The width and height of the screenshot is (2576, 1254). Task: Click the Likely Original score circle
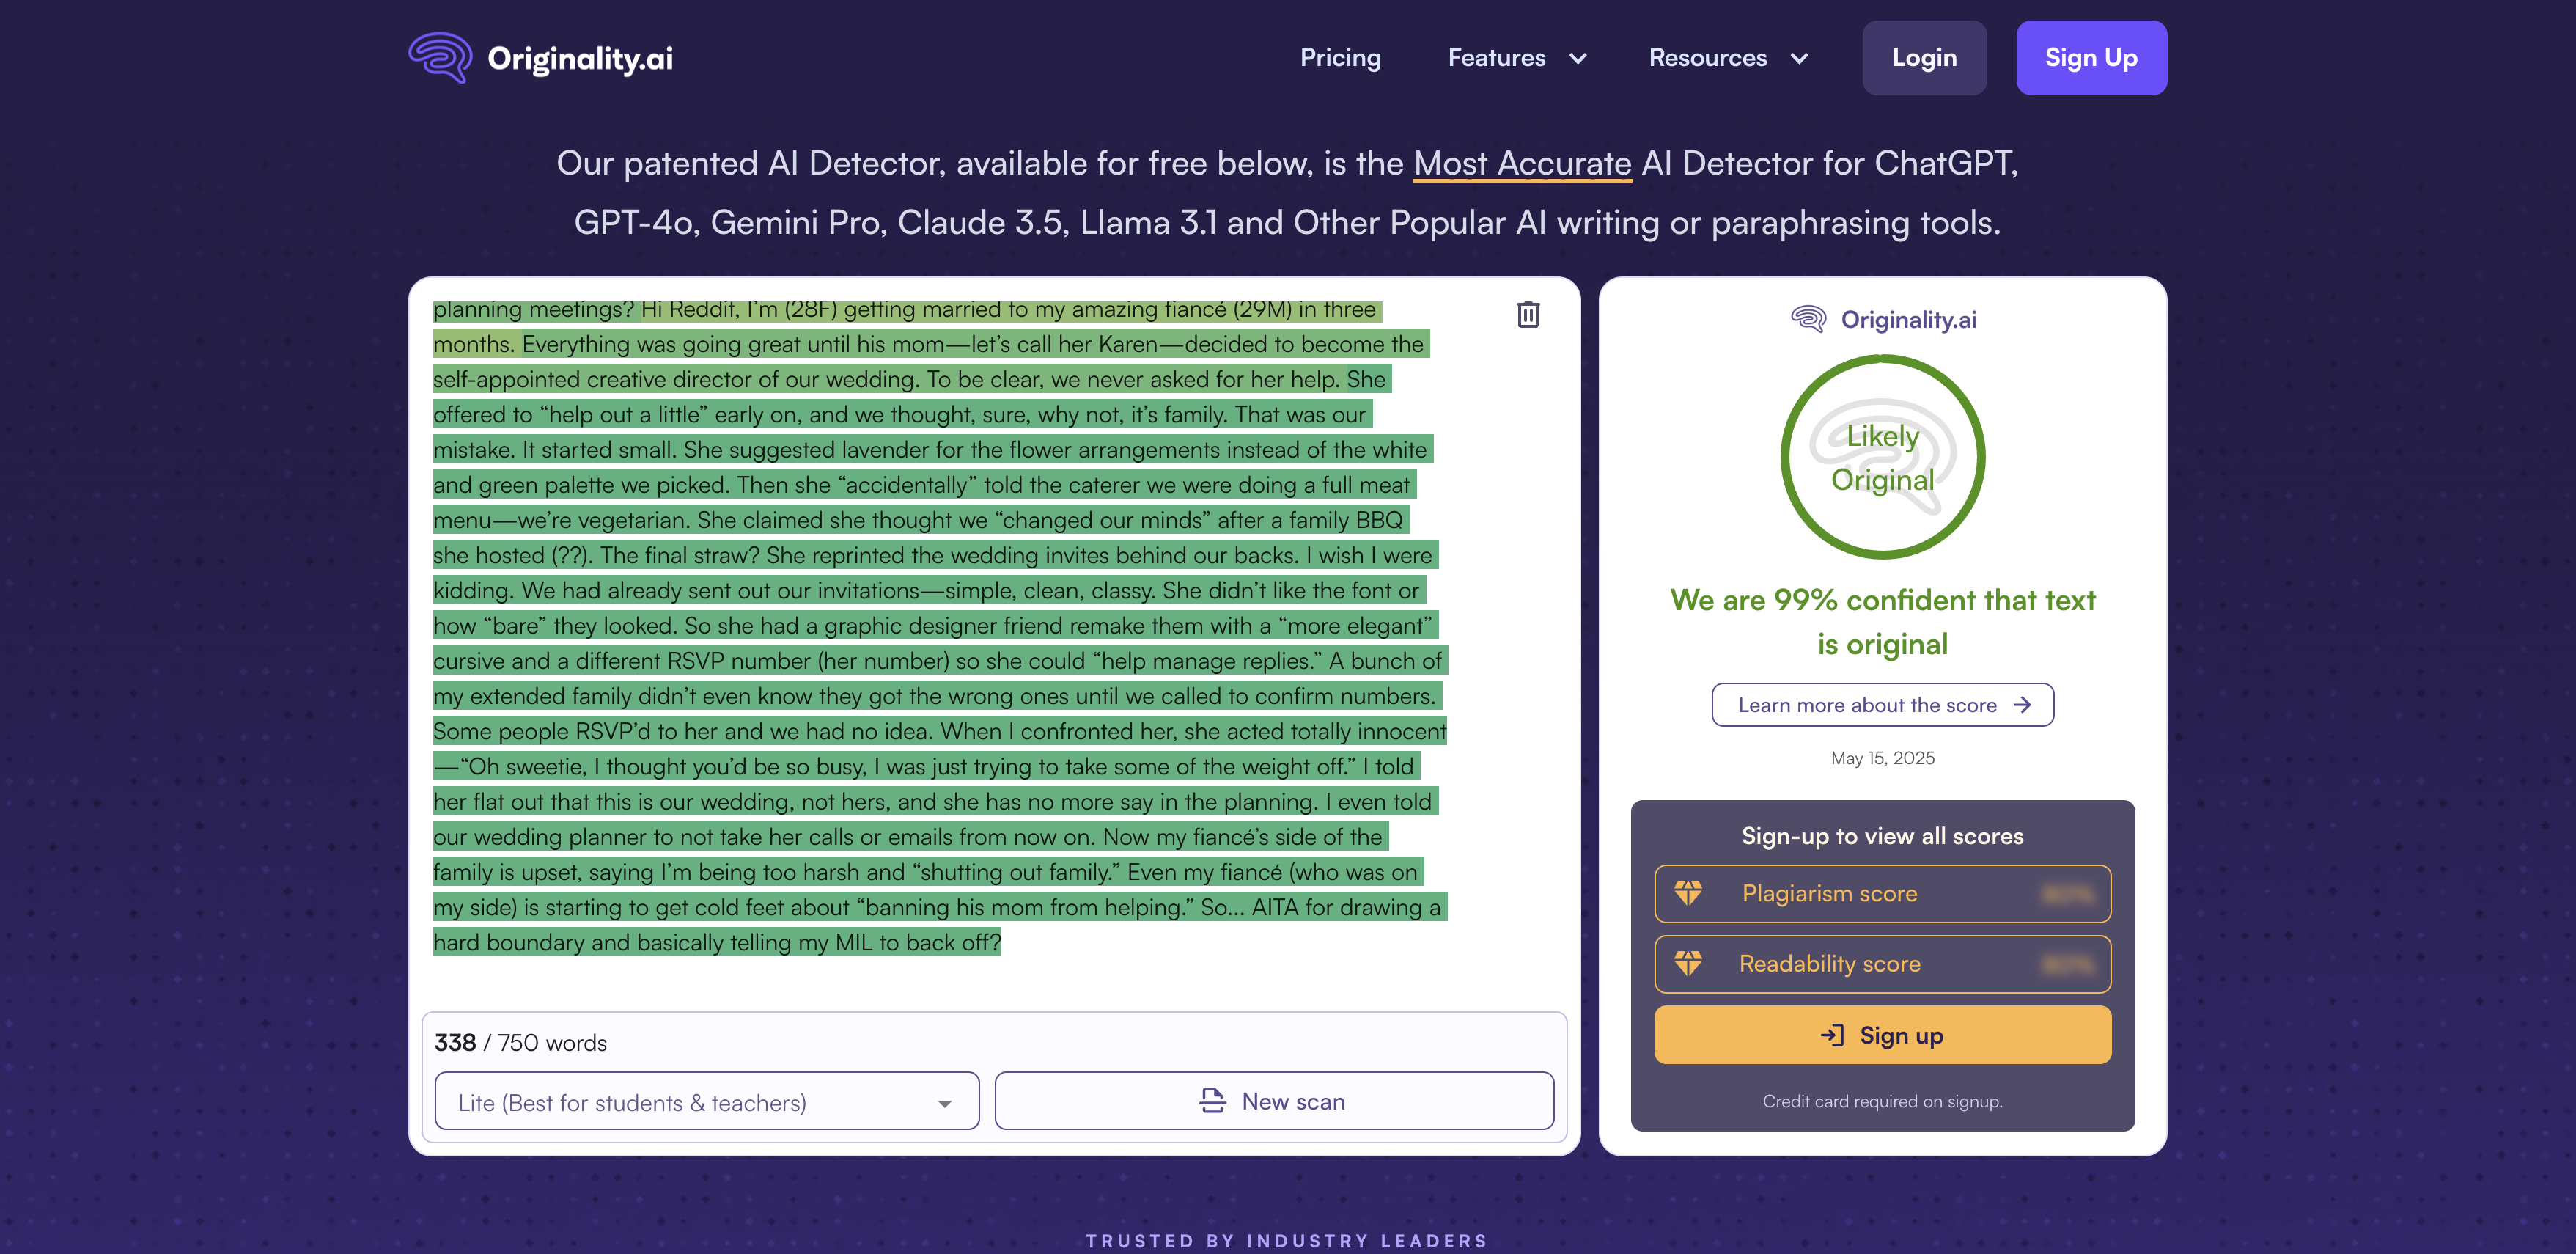(x=1882, y=457)
